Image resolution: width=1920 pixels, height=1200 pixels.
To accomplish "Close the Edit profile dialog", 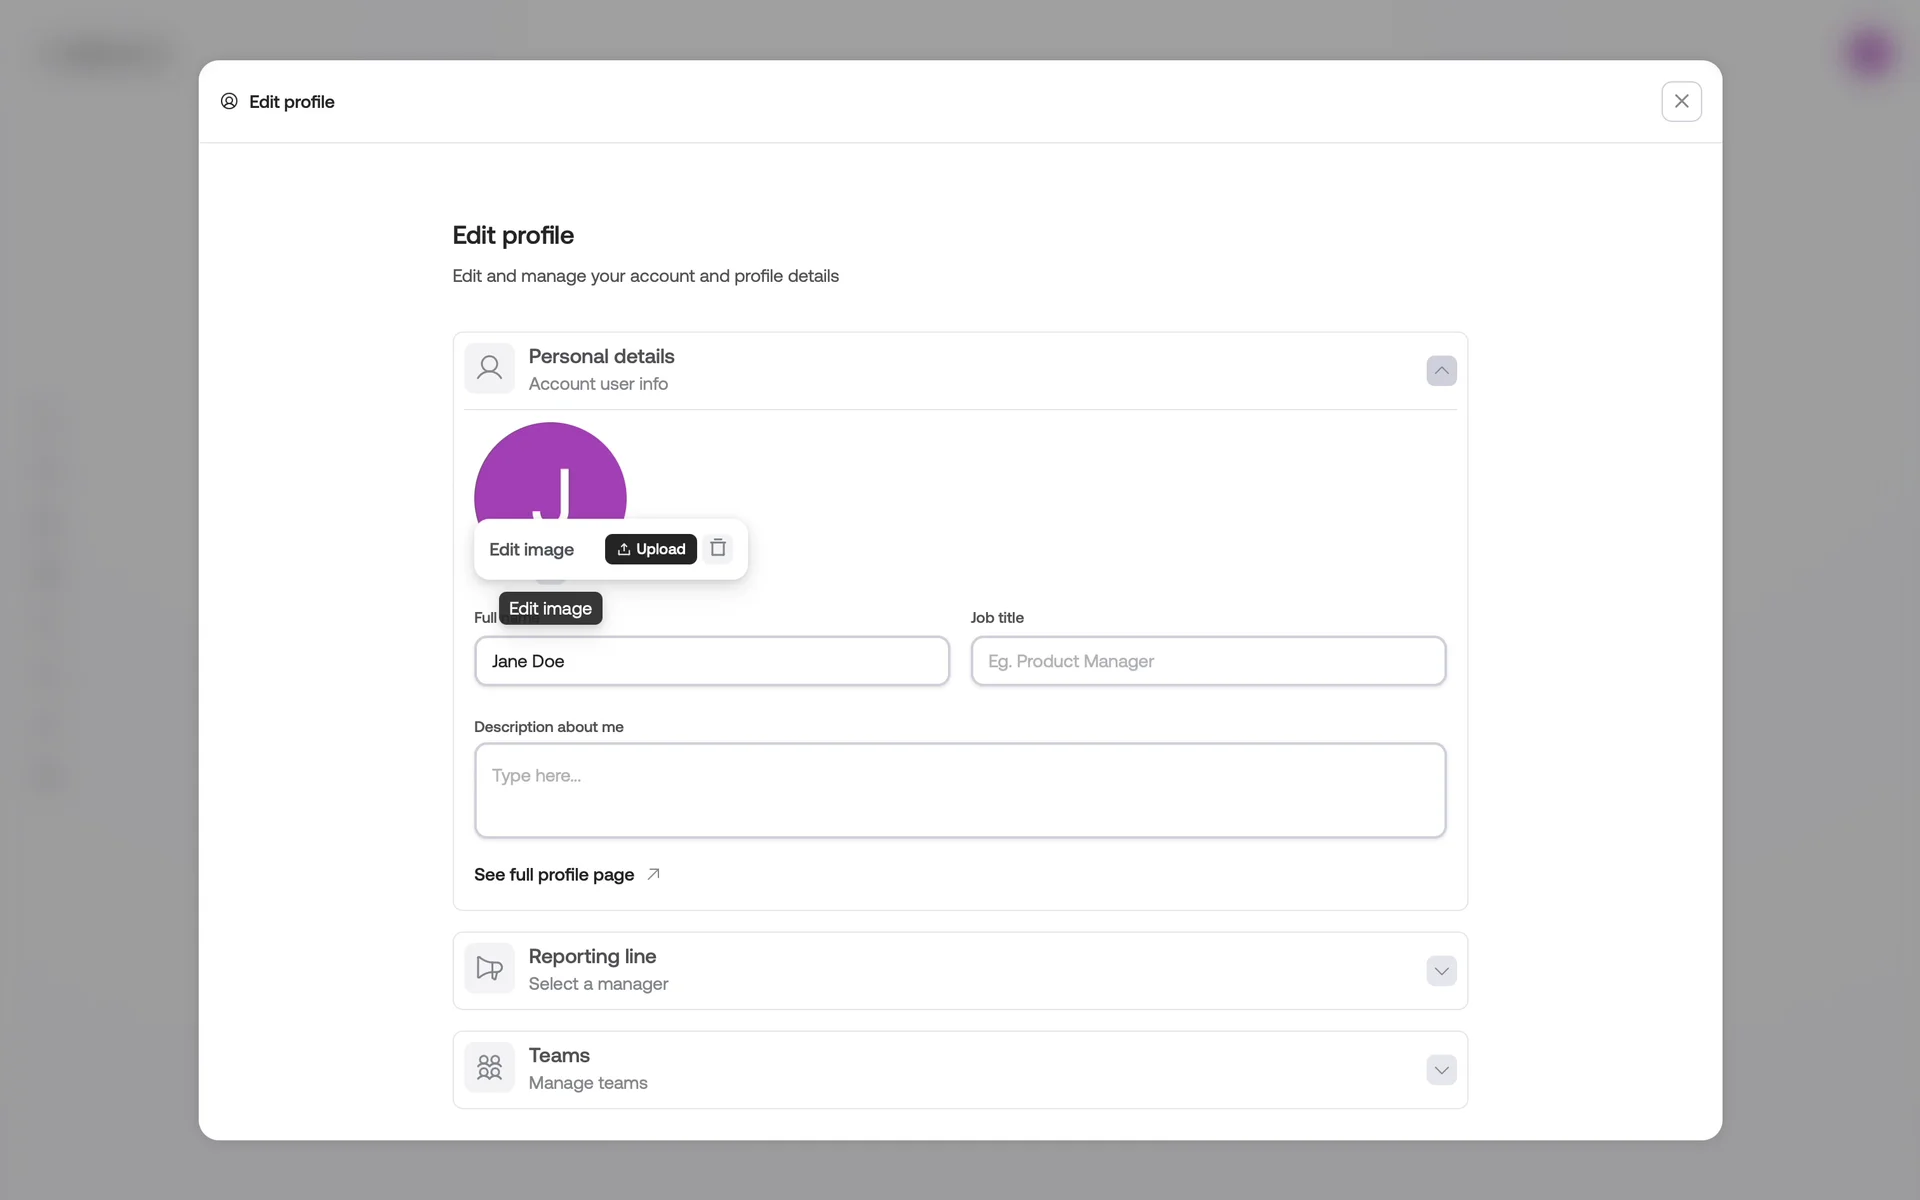I will [1681, 101].
